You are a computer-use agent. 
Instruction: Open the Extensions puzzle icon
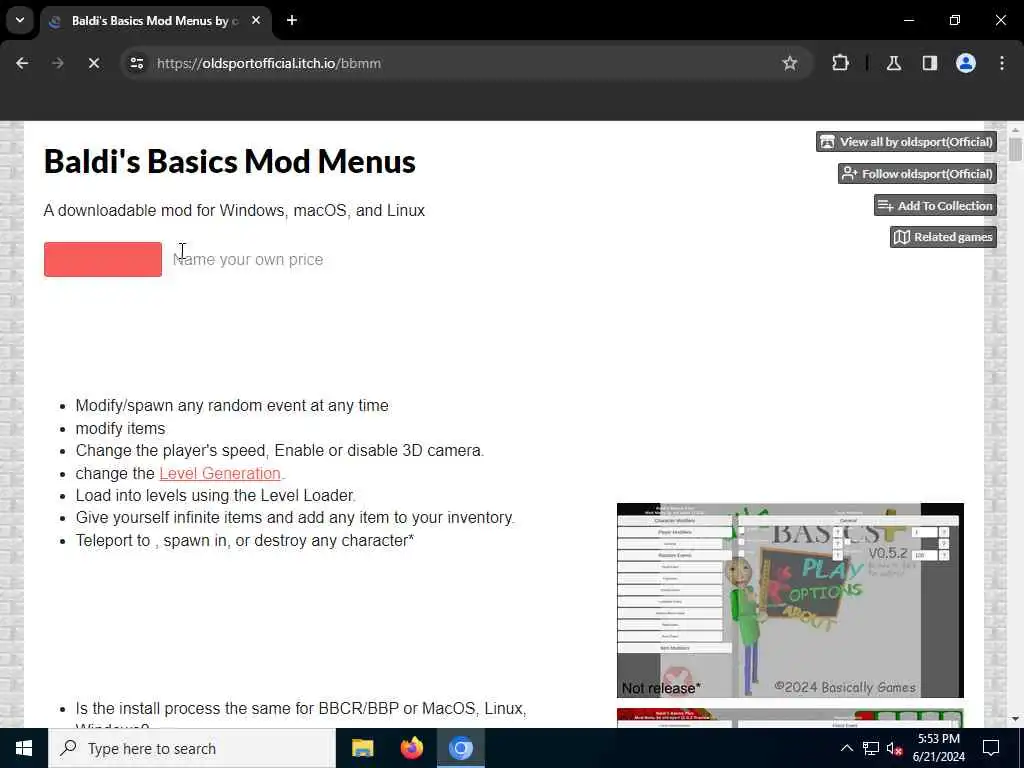click(840, 63)
